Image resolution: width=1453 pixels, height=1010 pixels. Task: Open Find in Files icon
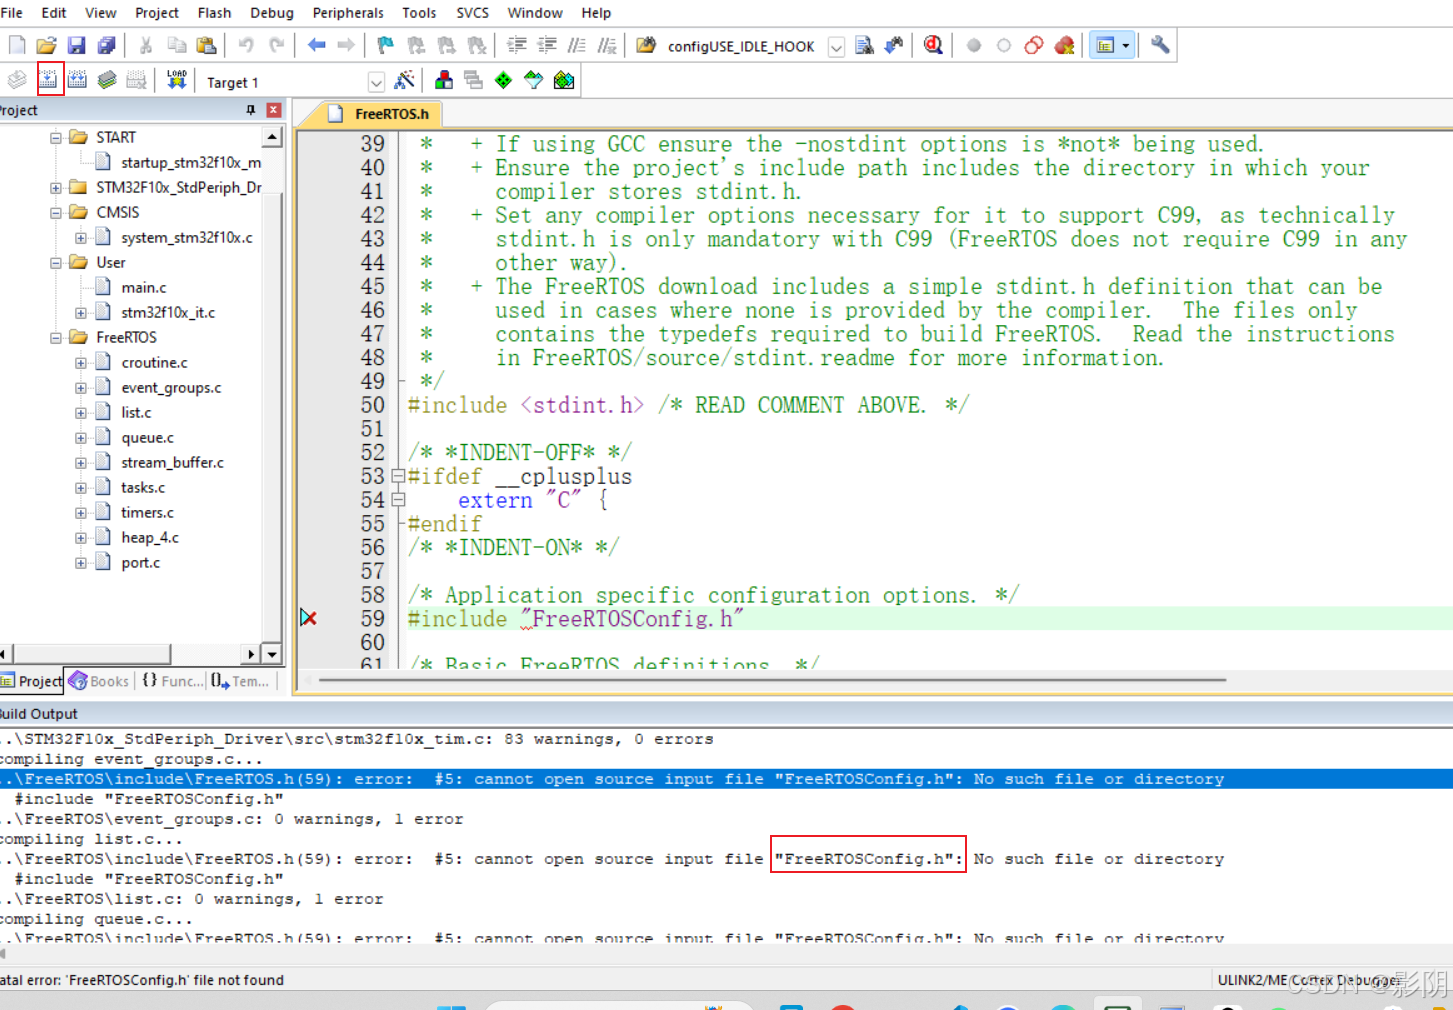coord(646,45)
